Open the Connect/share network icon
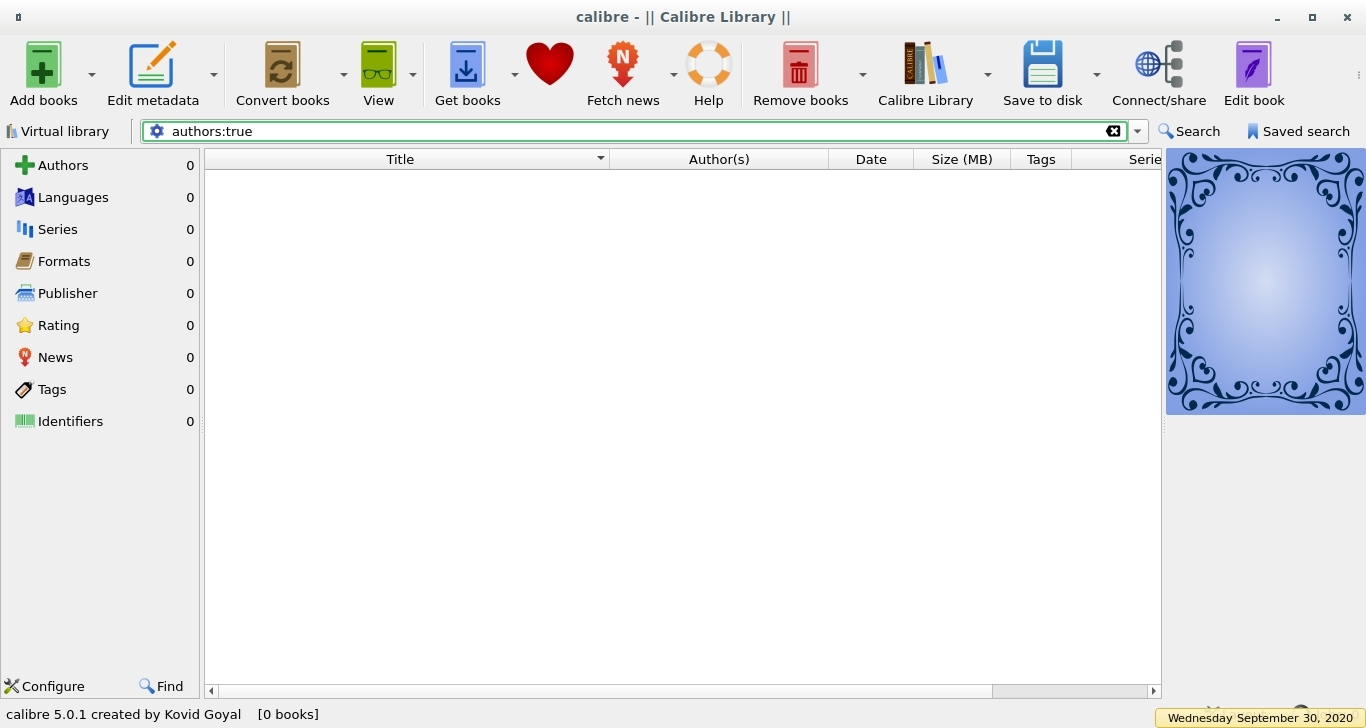Image resolution: width=1366 pixels, height=728 pixels. click(x=1159, y=65)
